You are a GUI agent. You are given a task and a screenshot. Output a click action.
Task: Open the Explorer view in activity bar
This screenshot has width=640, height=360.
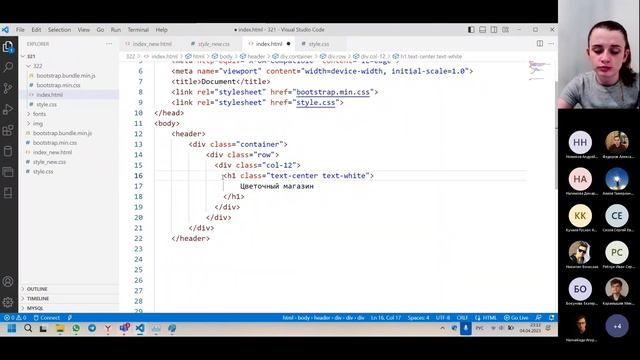point(8,47)
